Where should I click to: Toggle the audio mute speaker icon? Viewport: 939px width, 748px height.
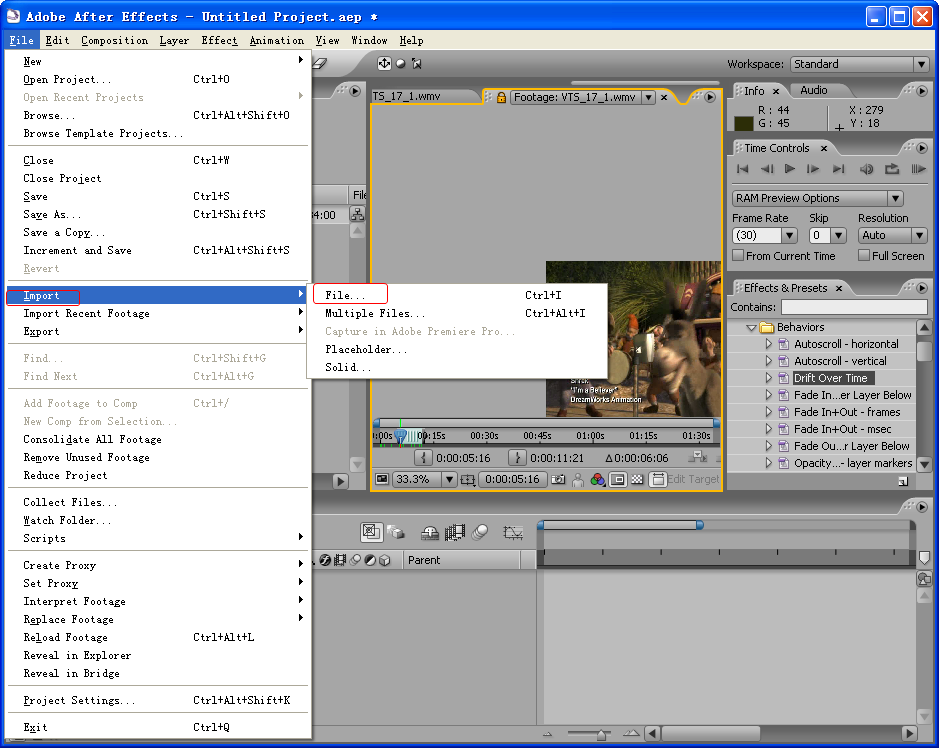[x=866, y=169]
